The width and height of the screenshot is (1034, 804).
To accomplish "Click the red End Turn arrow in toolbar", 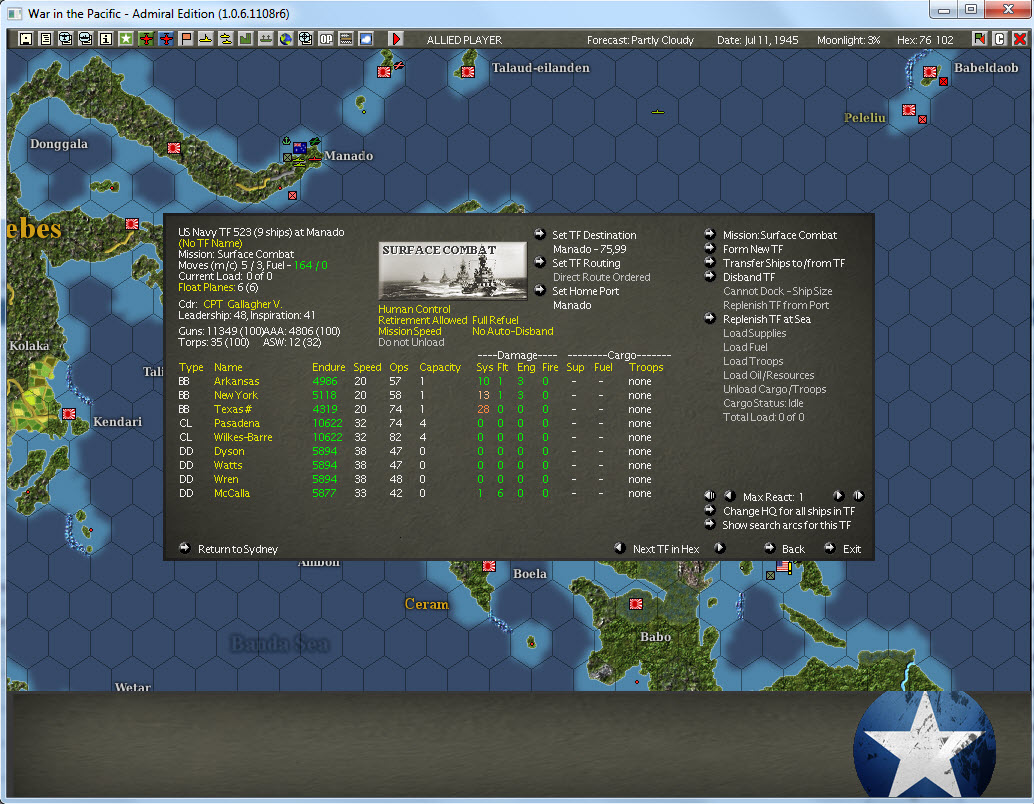I will 396,40.
